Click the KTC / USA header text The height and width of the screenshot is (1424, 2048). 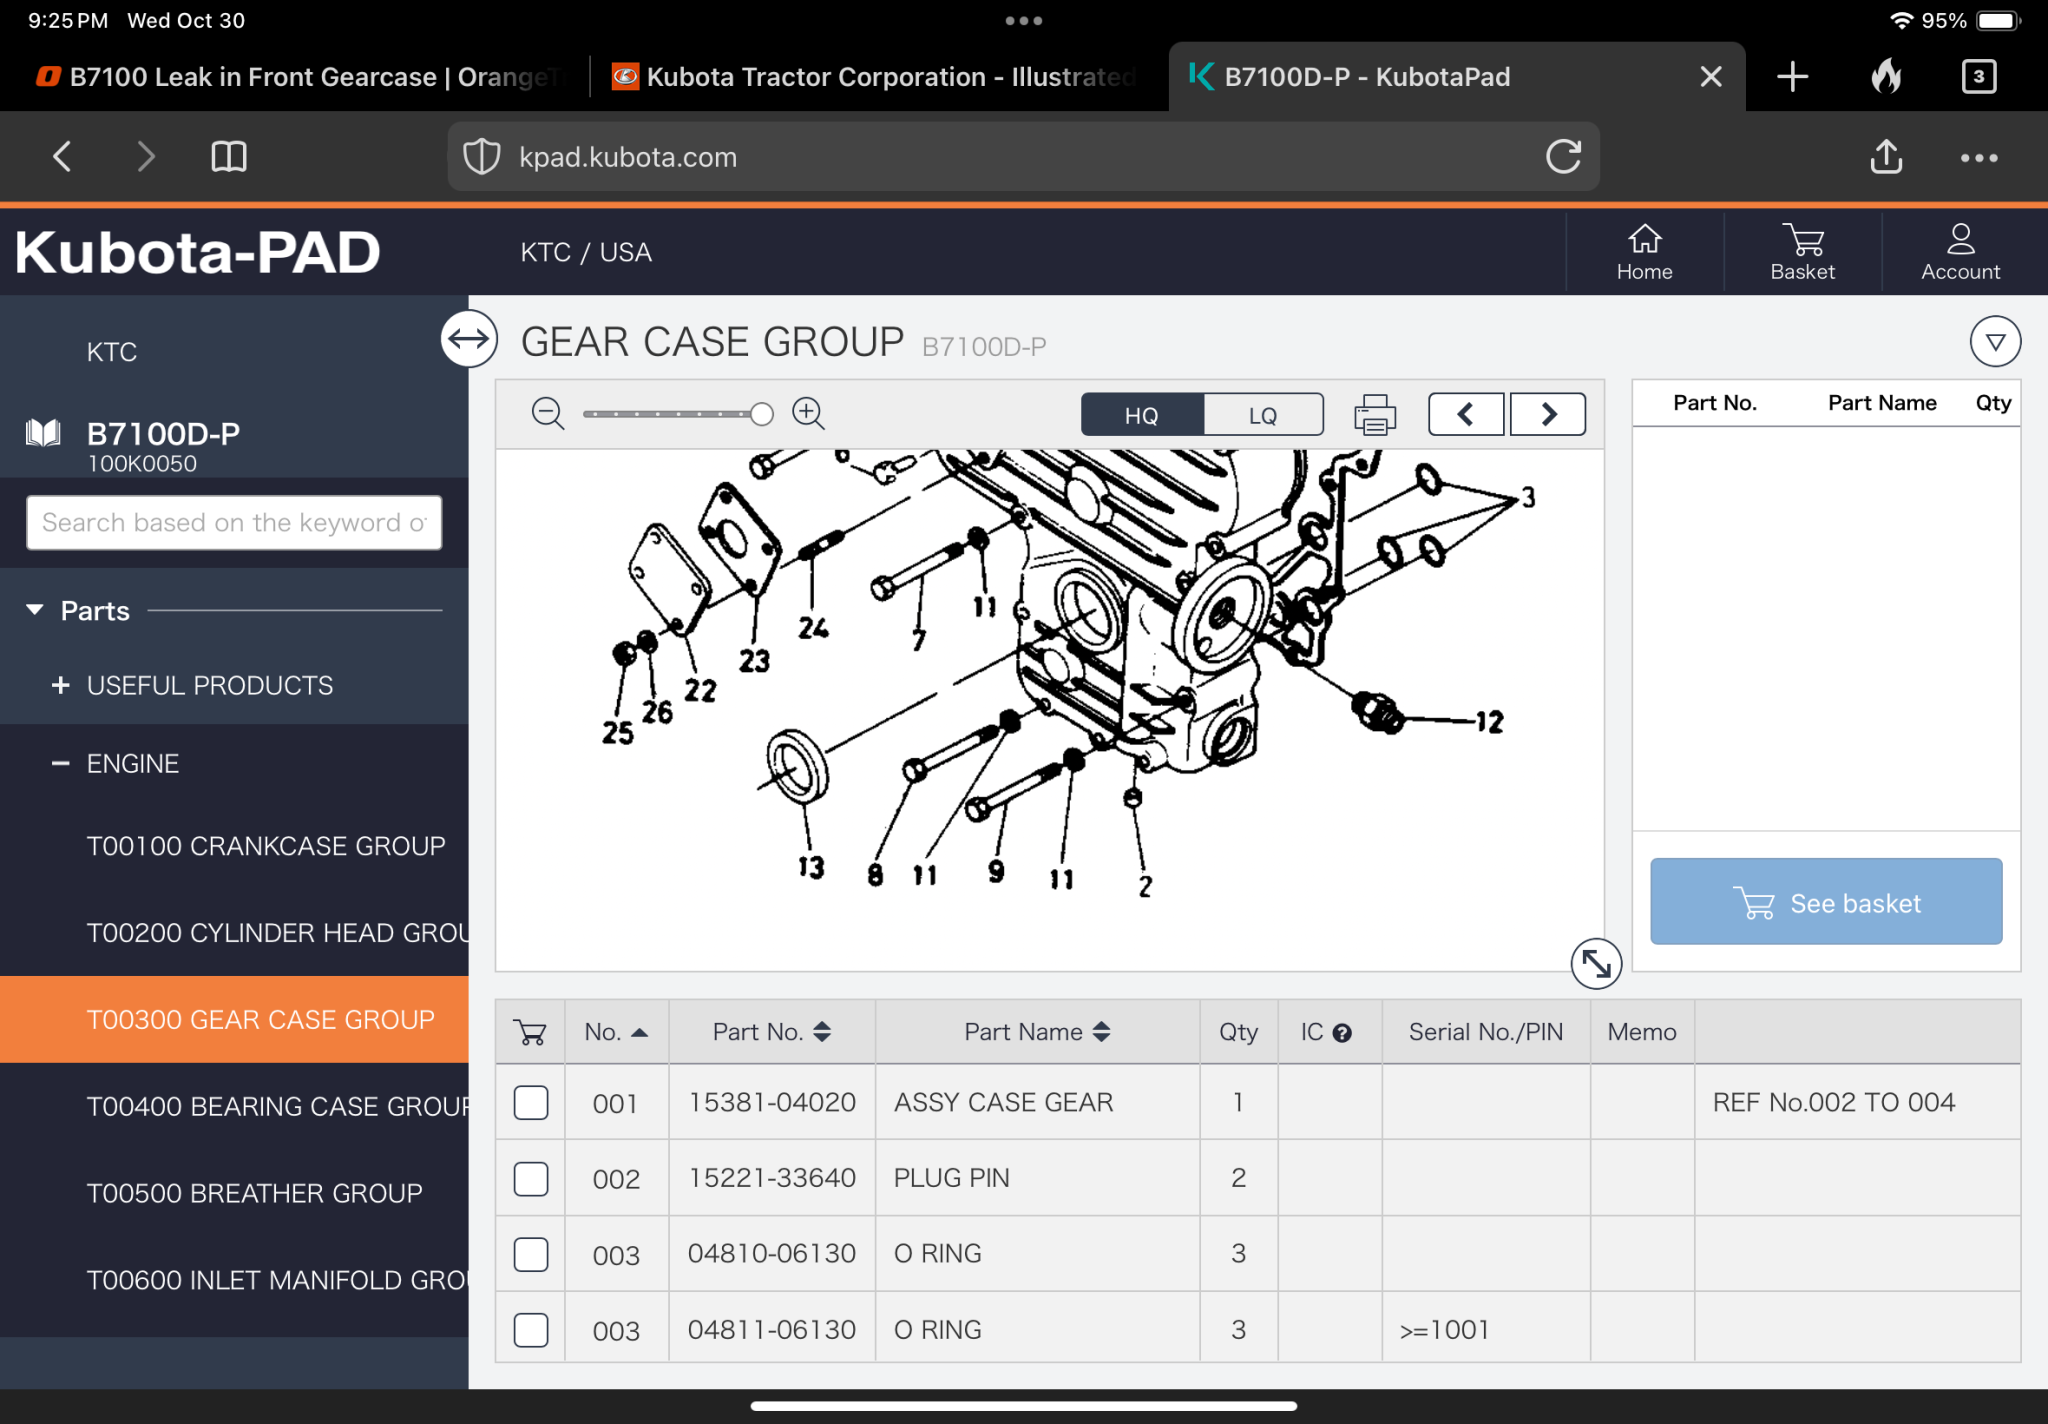point(586,252)
